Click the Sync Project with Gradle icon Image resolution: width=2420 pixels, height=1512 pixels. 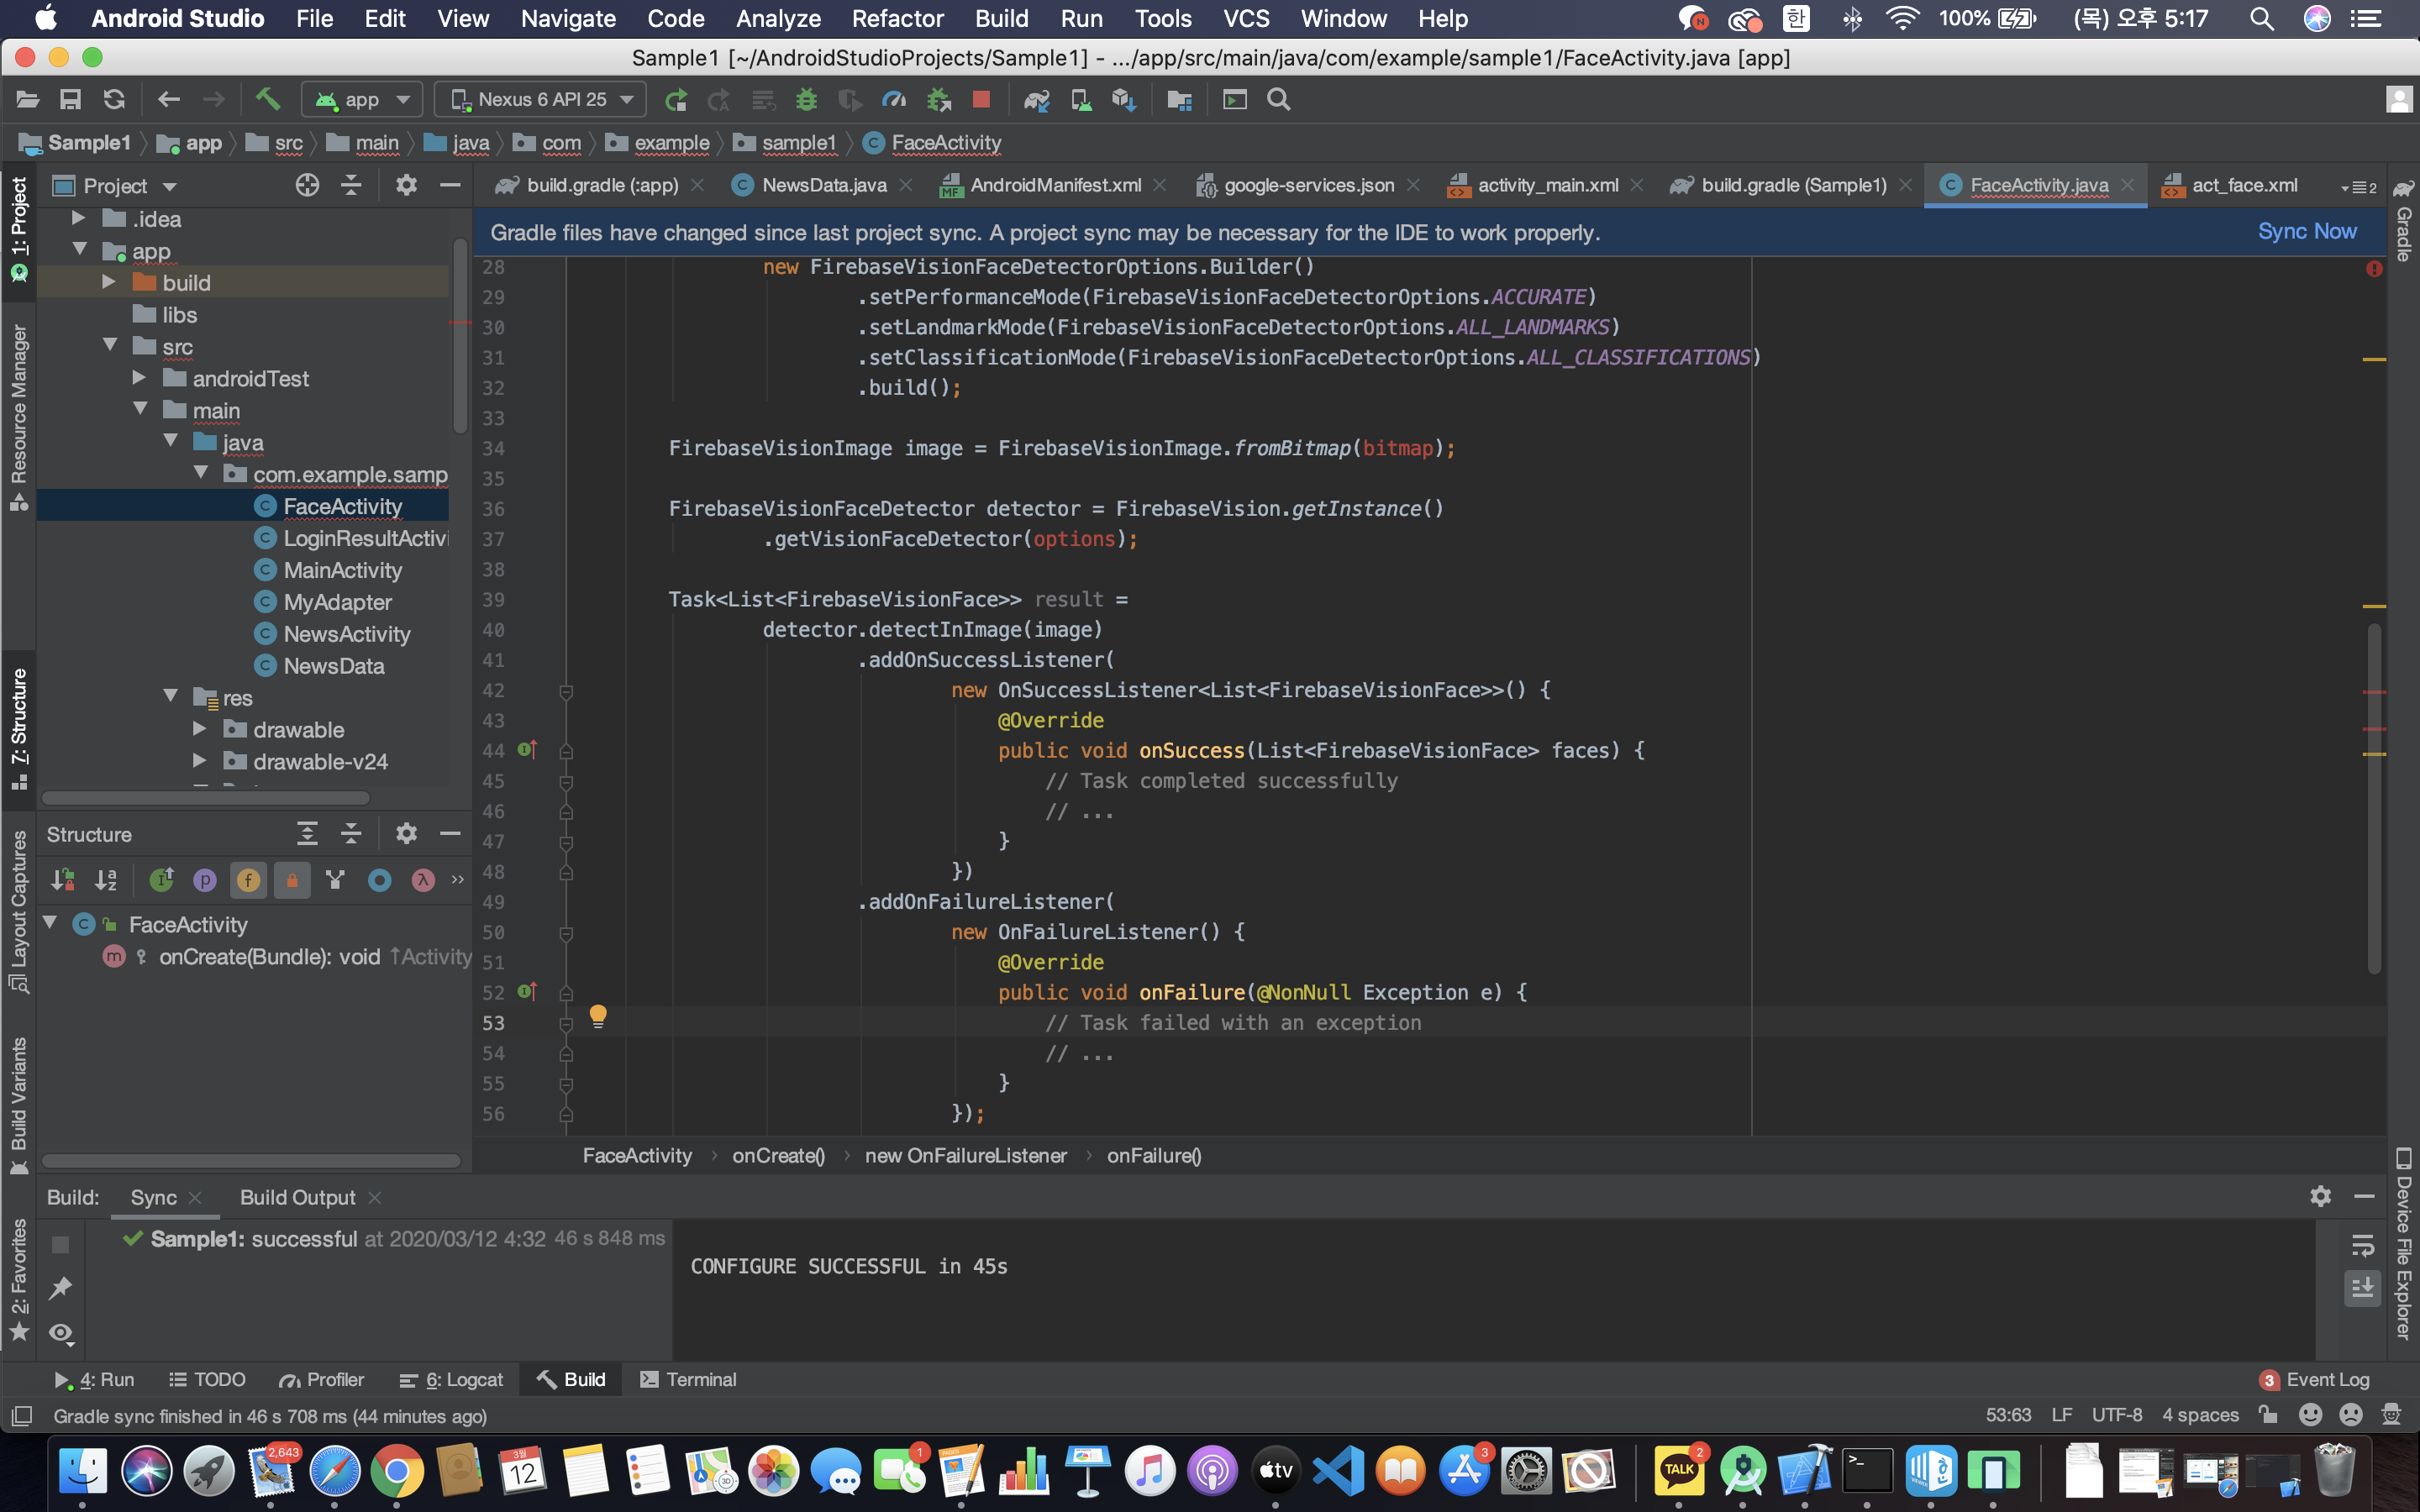point(1037,99)
